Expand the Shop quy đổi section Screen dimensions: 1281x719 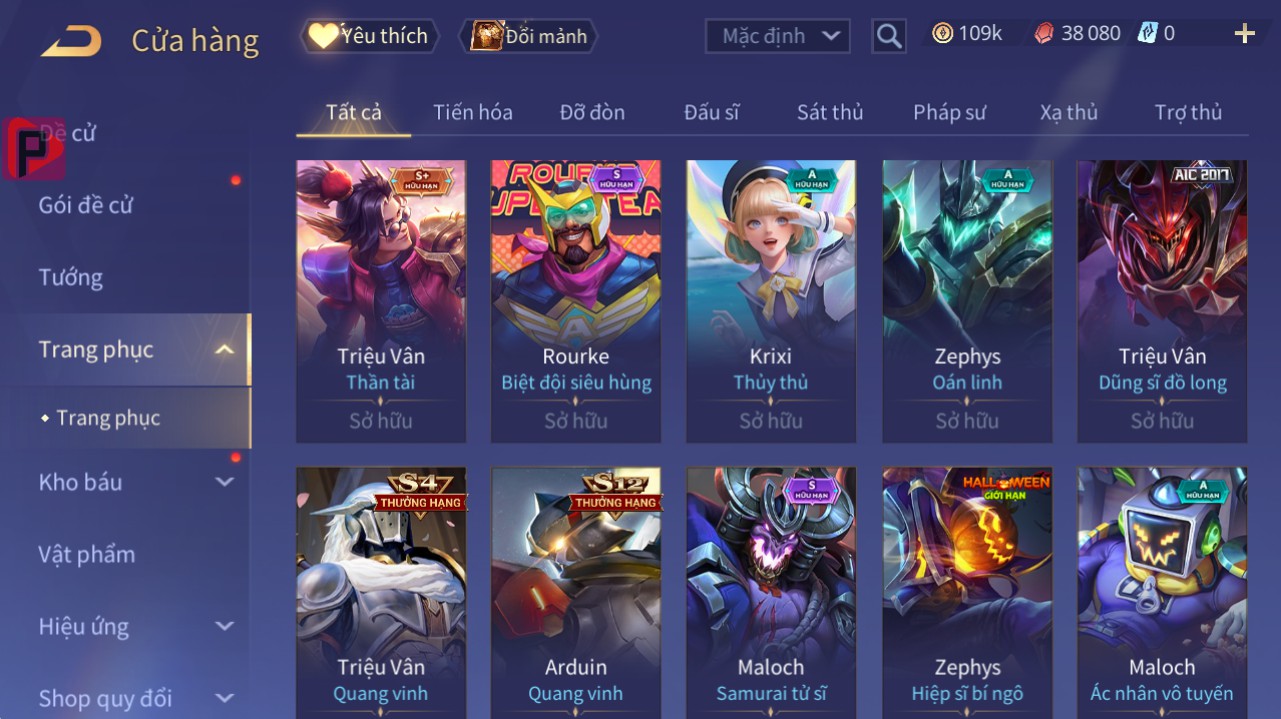tap(225, 698)
